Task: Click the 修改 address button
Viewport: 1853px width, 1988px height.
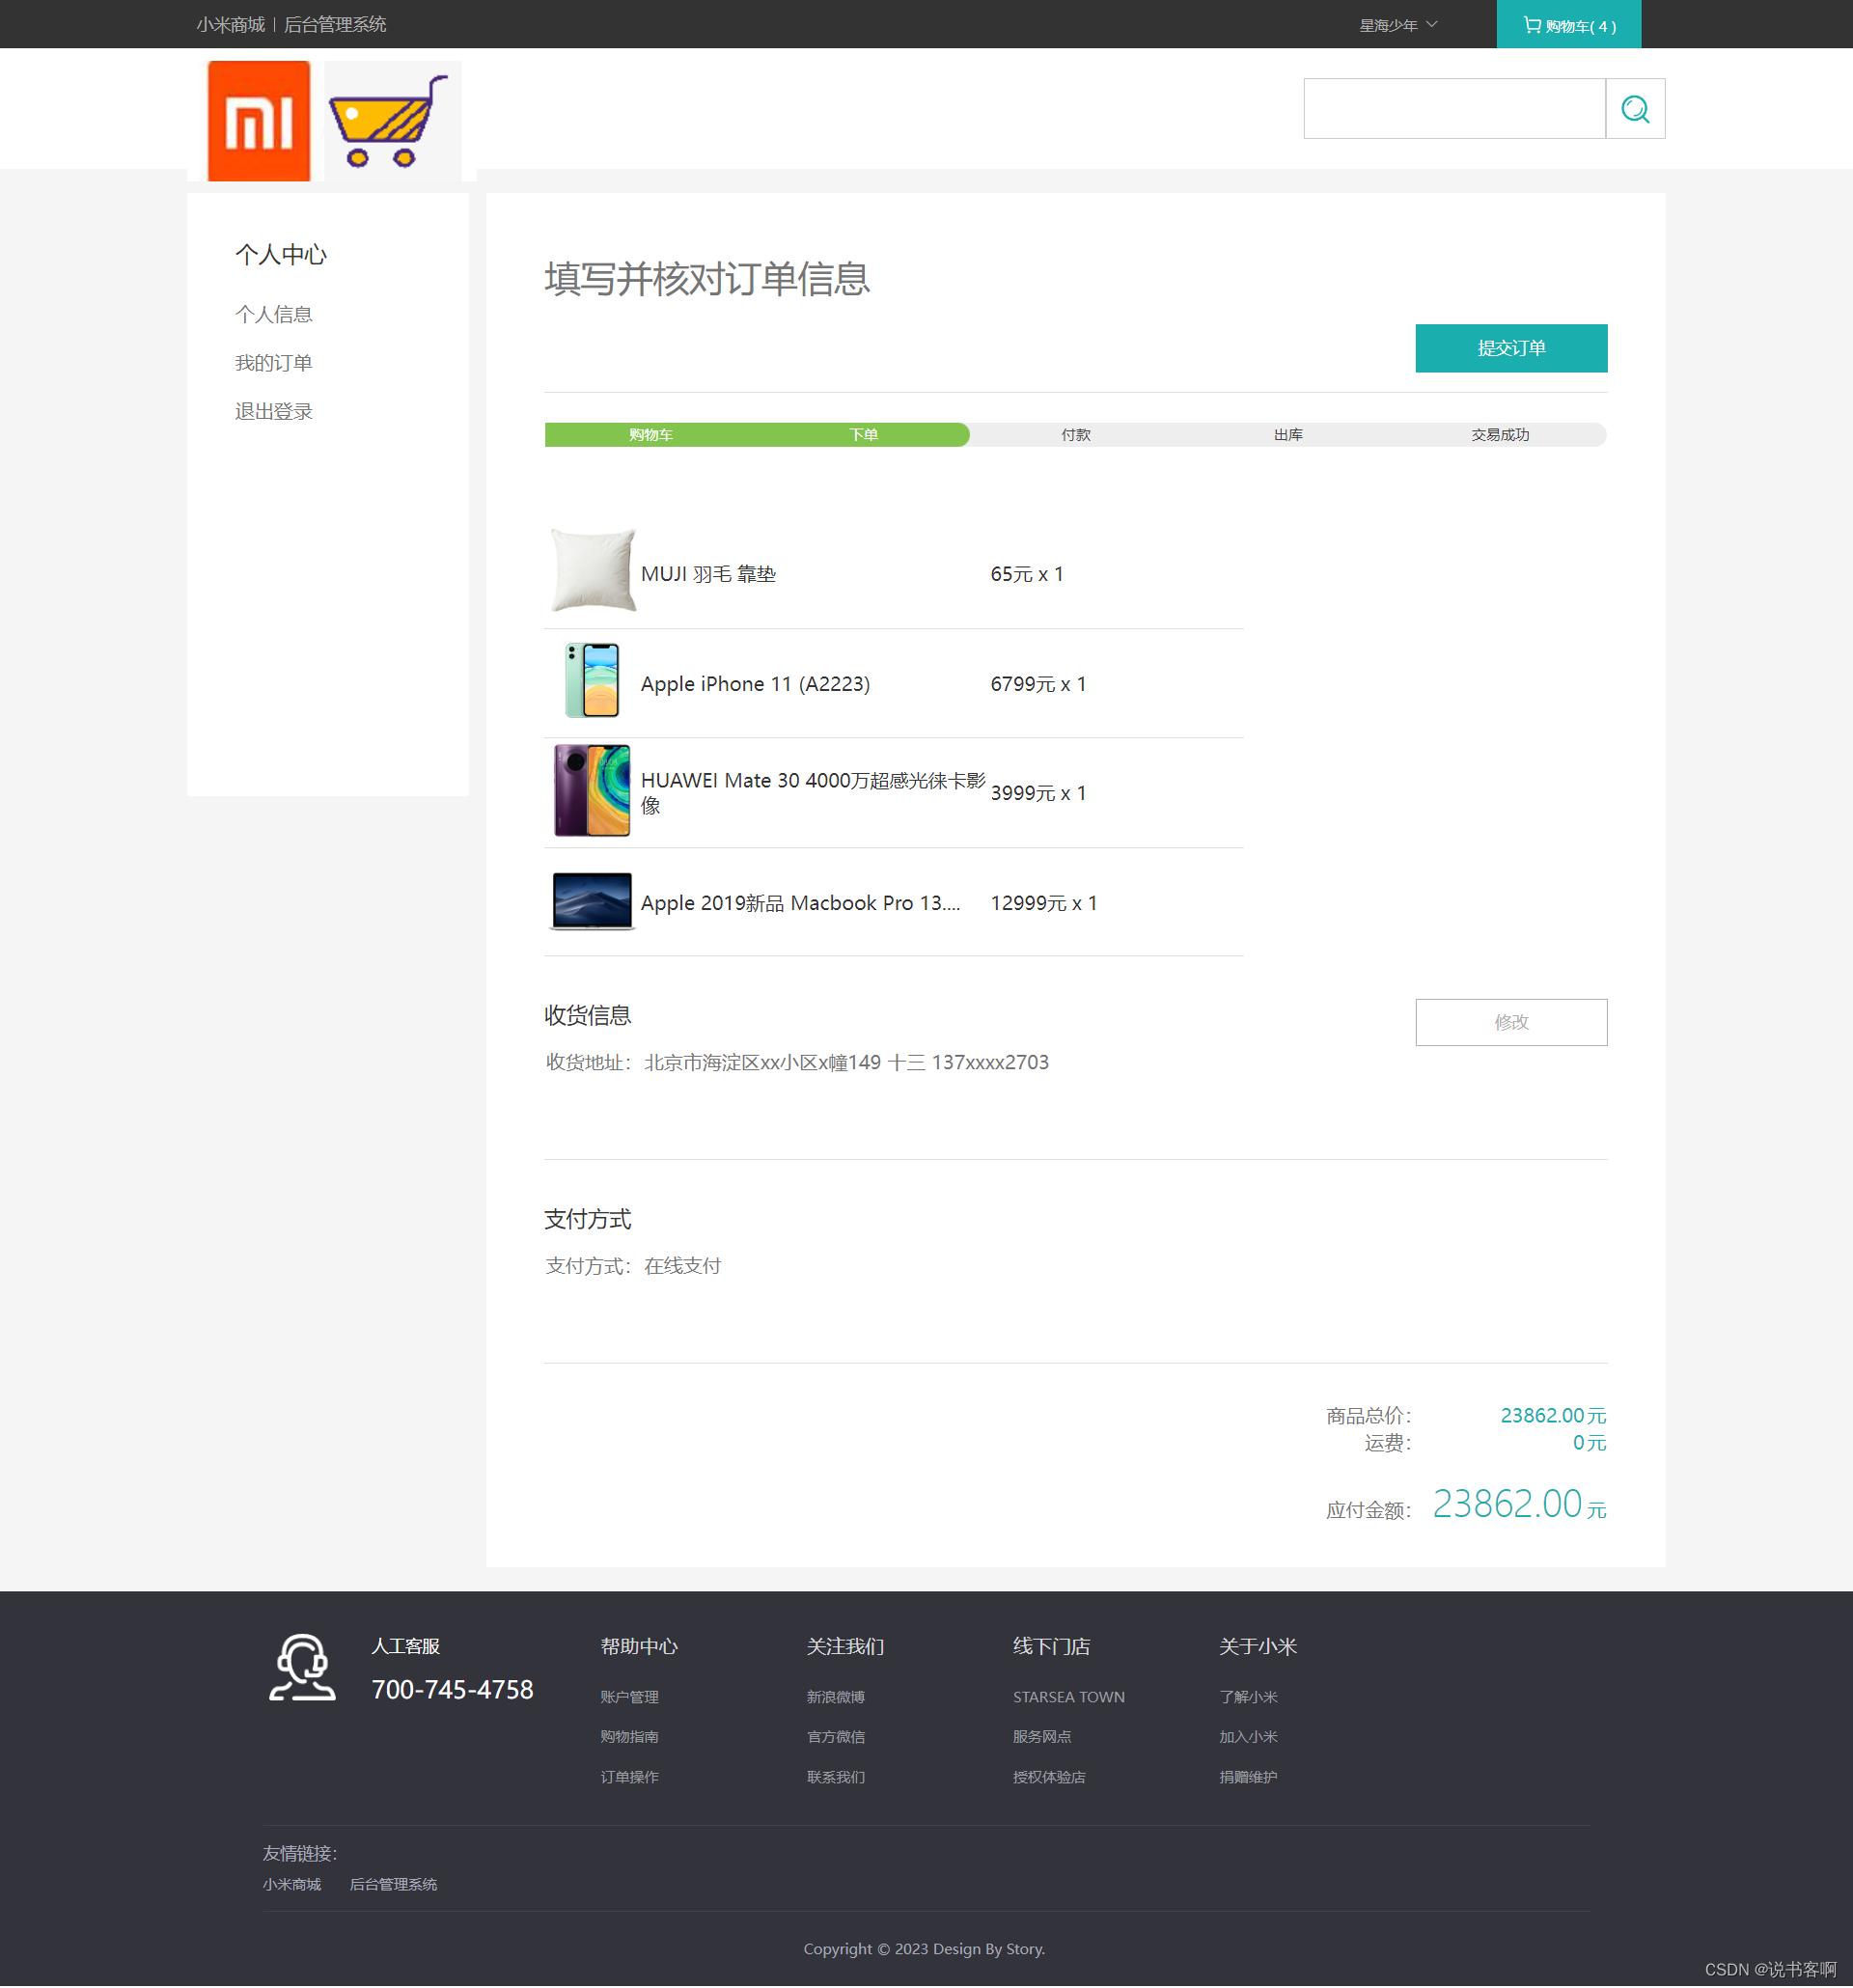Action: [1510, 1022]
